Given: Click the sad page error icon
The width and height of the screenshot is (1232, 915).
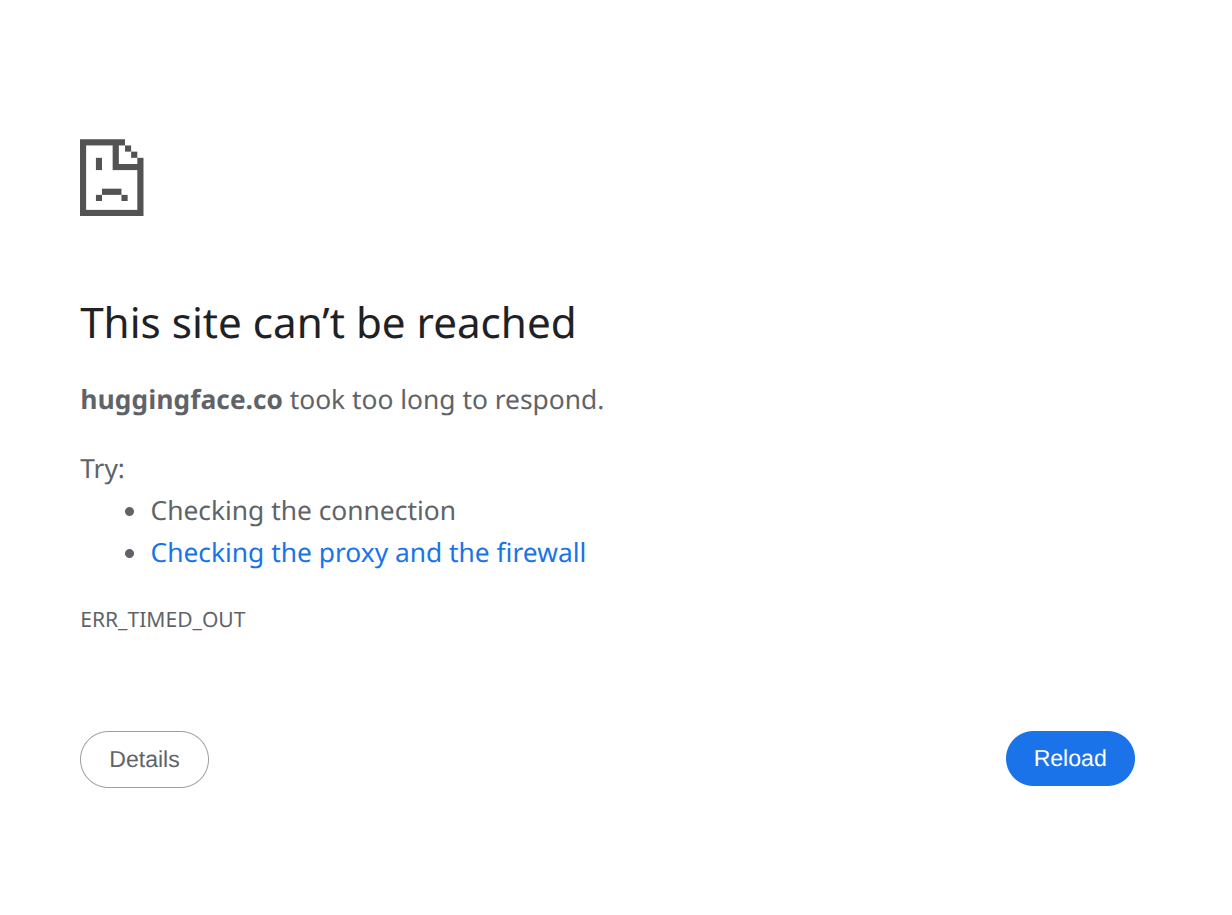Looking at the screenshot, I should click(111, 177).
